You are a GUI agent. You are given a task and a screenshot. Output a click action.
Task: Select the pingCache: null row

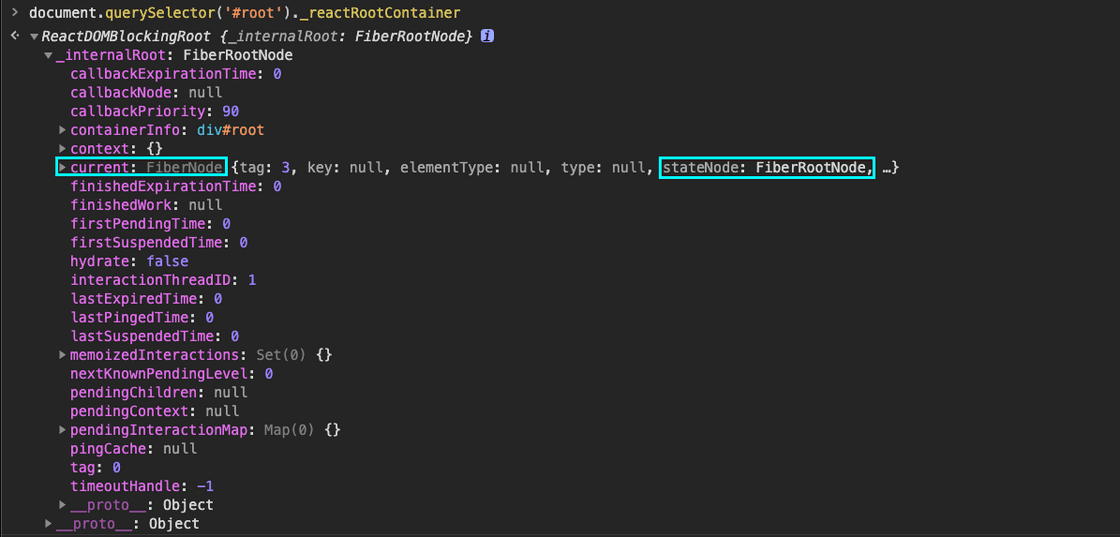134,448
